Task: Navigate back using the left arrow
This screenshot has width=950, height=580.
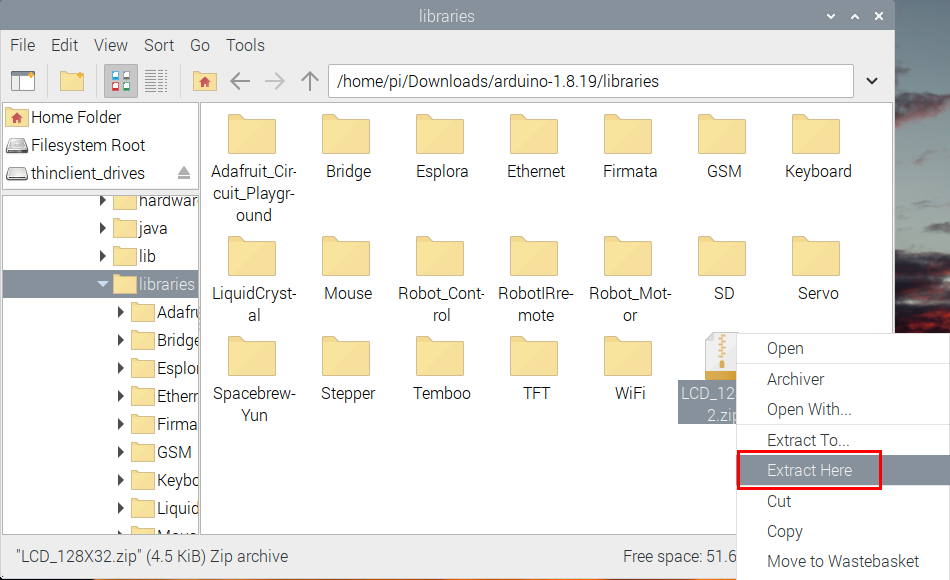Action: (240, 81)
